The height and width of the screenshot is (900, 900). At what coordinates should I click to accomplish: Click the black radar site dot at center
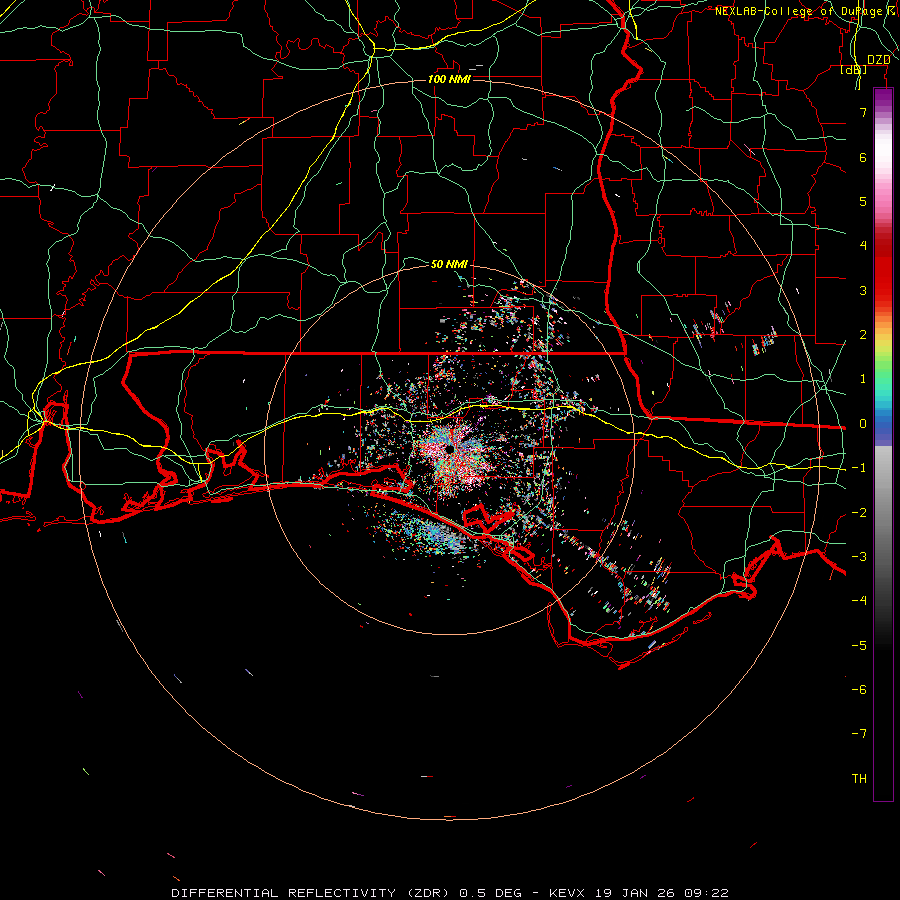click(449, 448)
